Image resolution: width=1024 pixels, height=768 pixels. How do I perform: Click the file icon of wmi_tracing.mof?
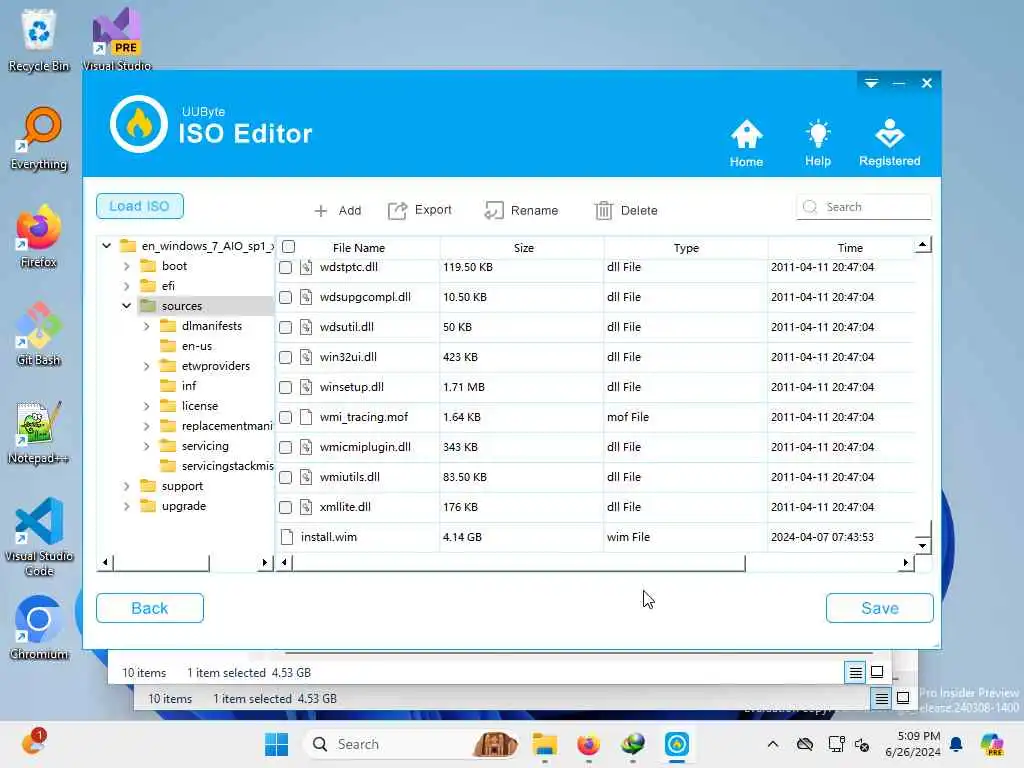click(x=306, y=417)
